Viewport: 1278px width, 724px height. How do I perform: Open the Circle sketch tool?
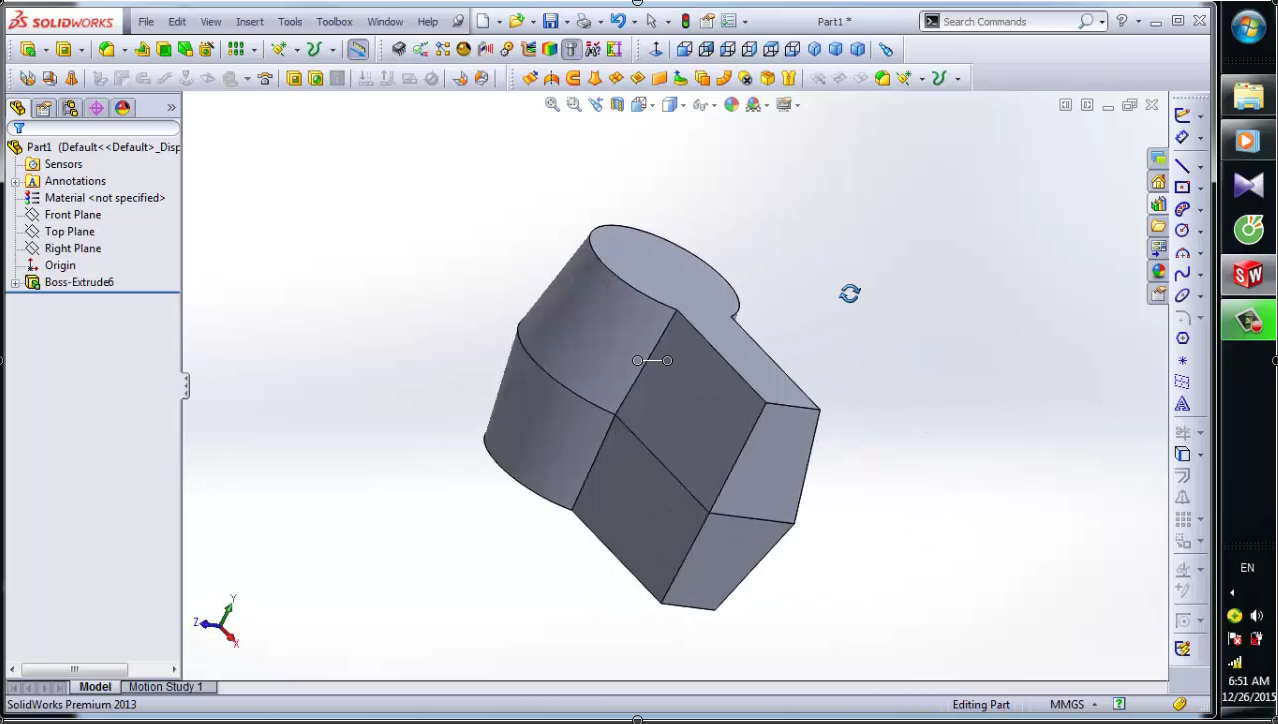point(1182,229)
